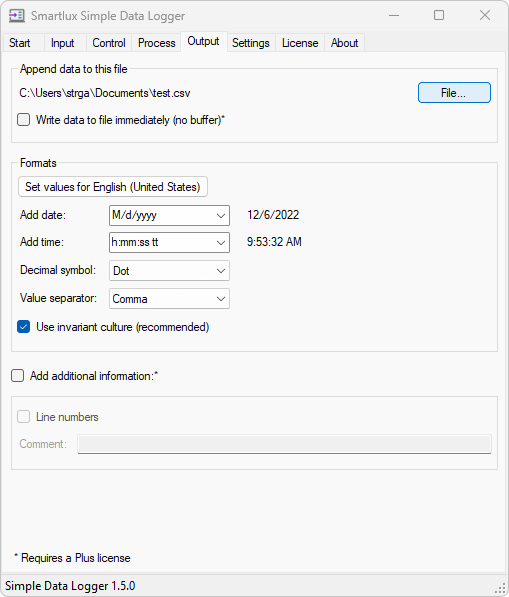Expand the Decimal symbol dropdown
Screen dimensions: 509x597
click(x=169, y=271)
